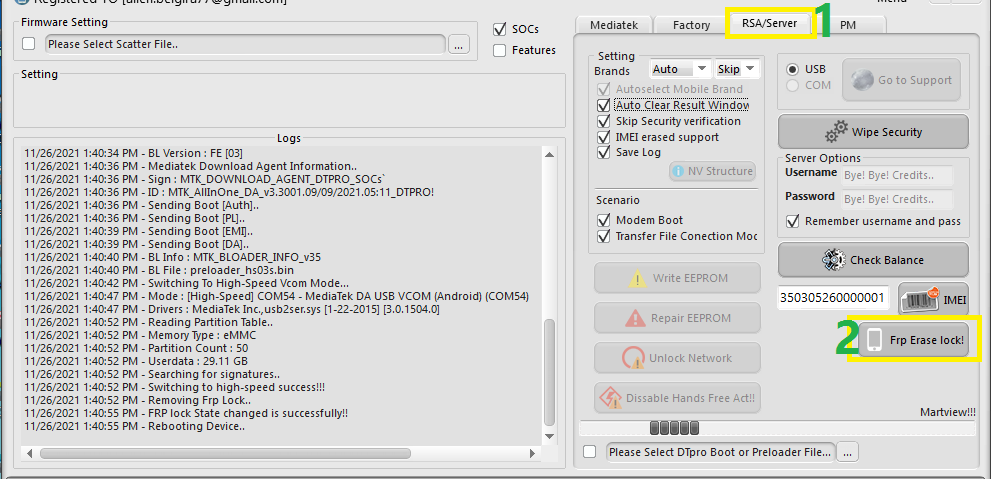Click log line 'Rebooting Device..'
This screenshot has width=991, height=479.
[x=134, y=427]
